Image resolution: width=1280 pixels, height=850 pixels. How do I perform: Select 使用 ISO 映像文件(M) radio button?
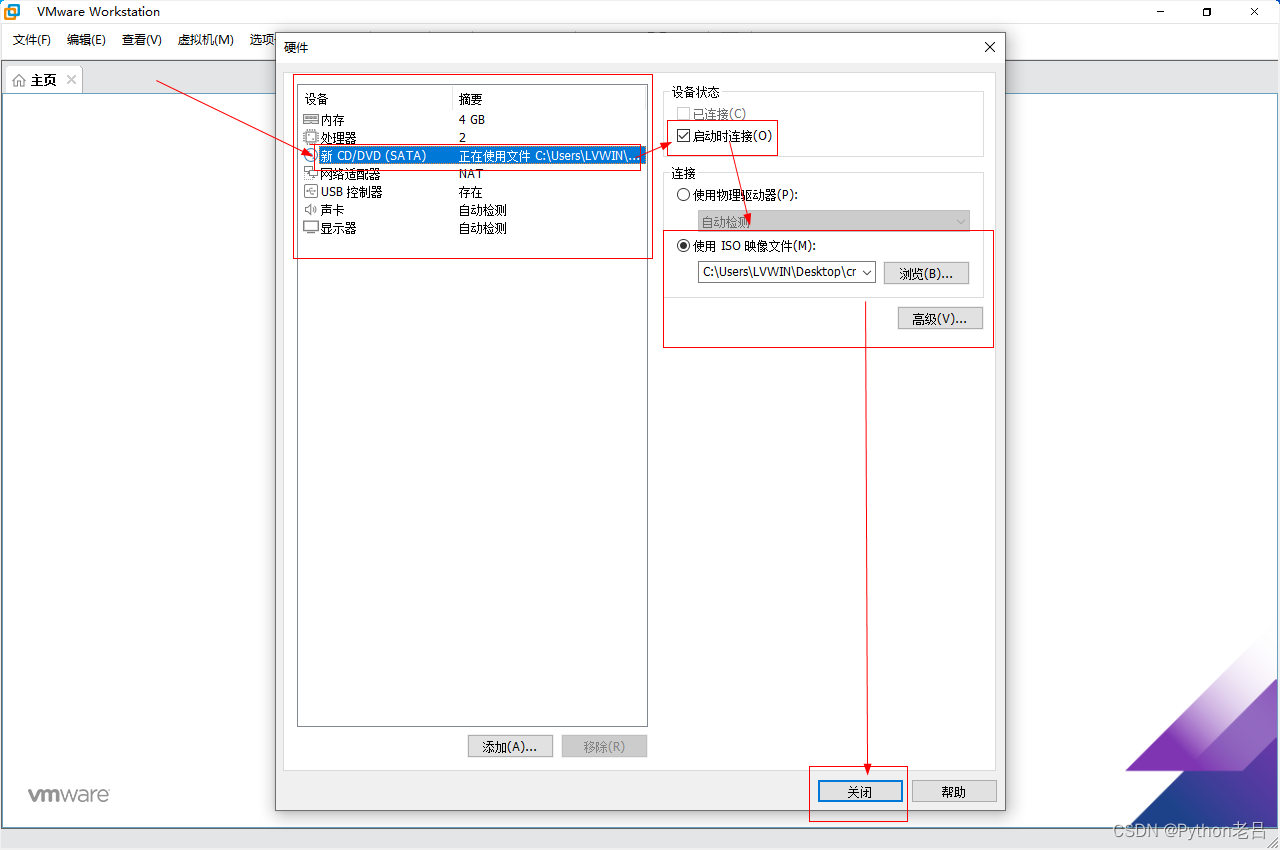(x=684, y=246)
